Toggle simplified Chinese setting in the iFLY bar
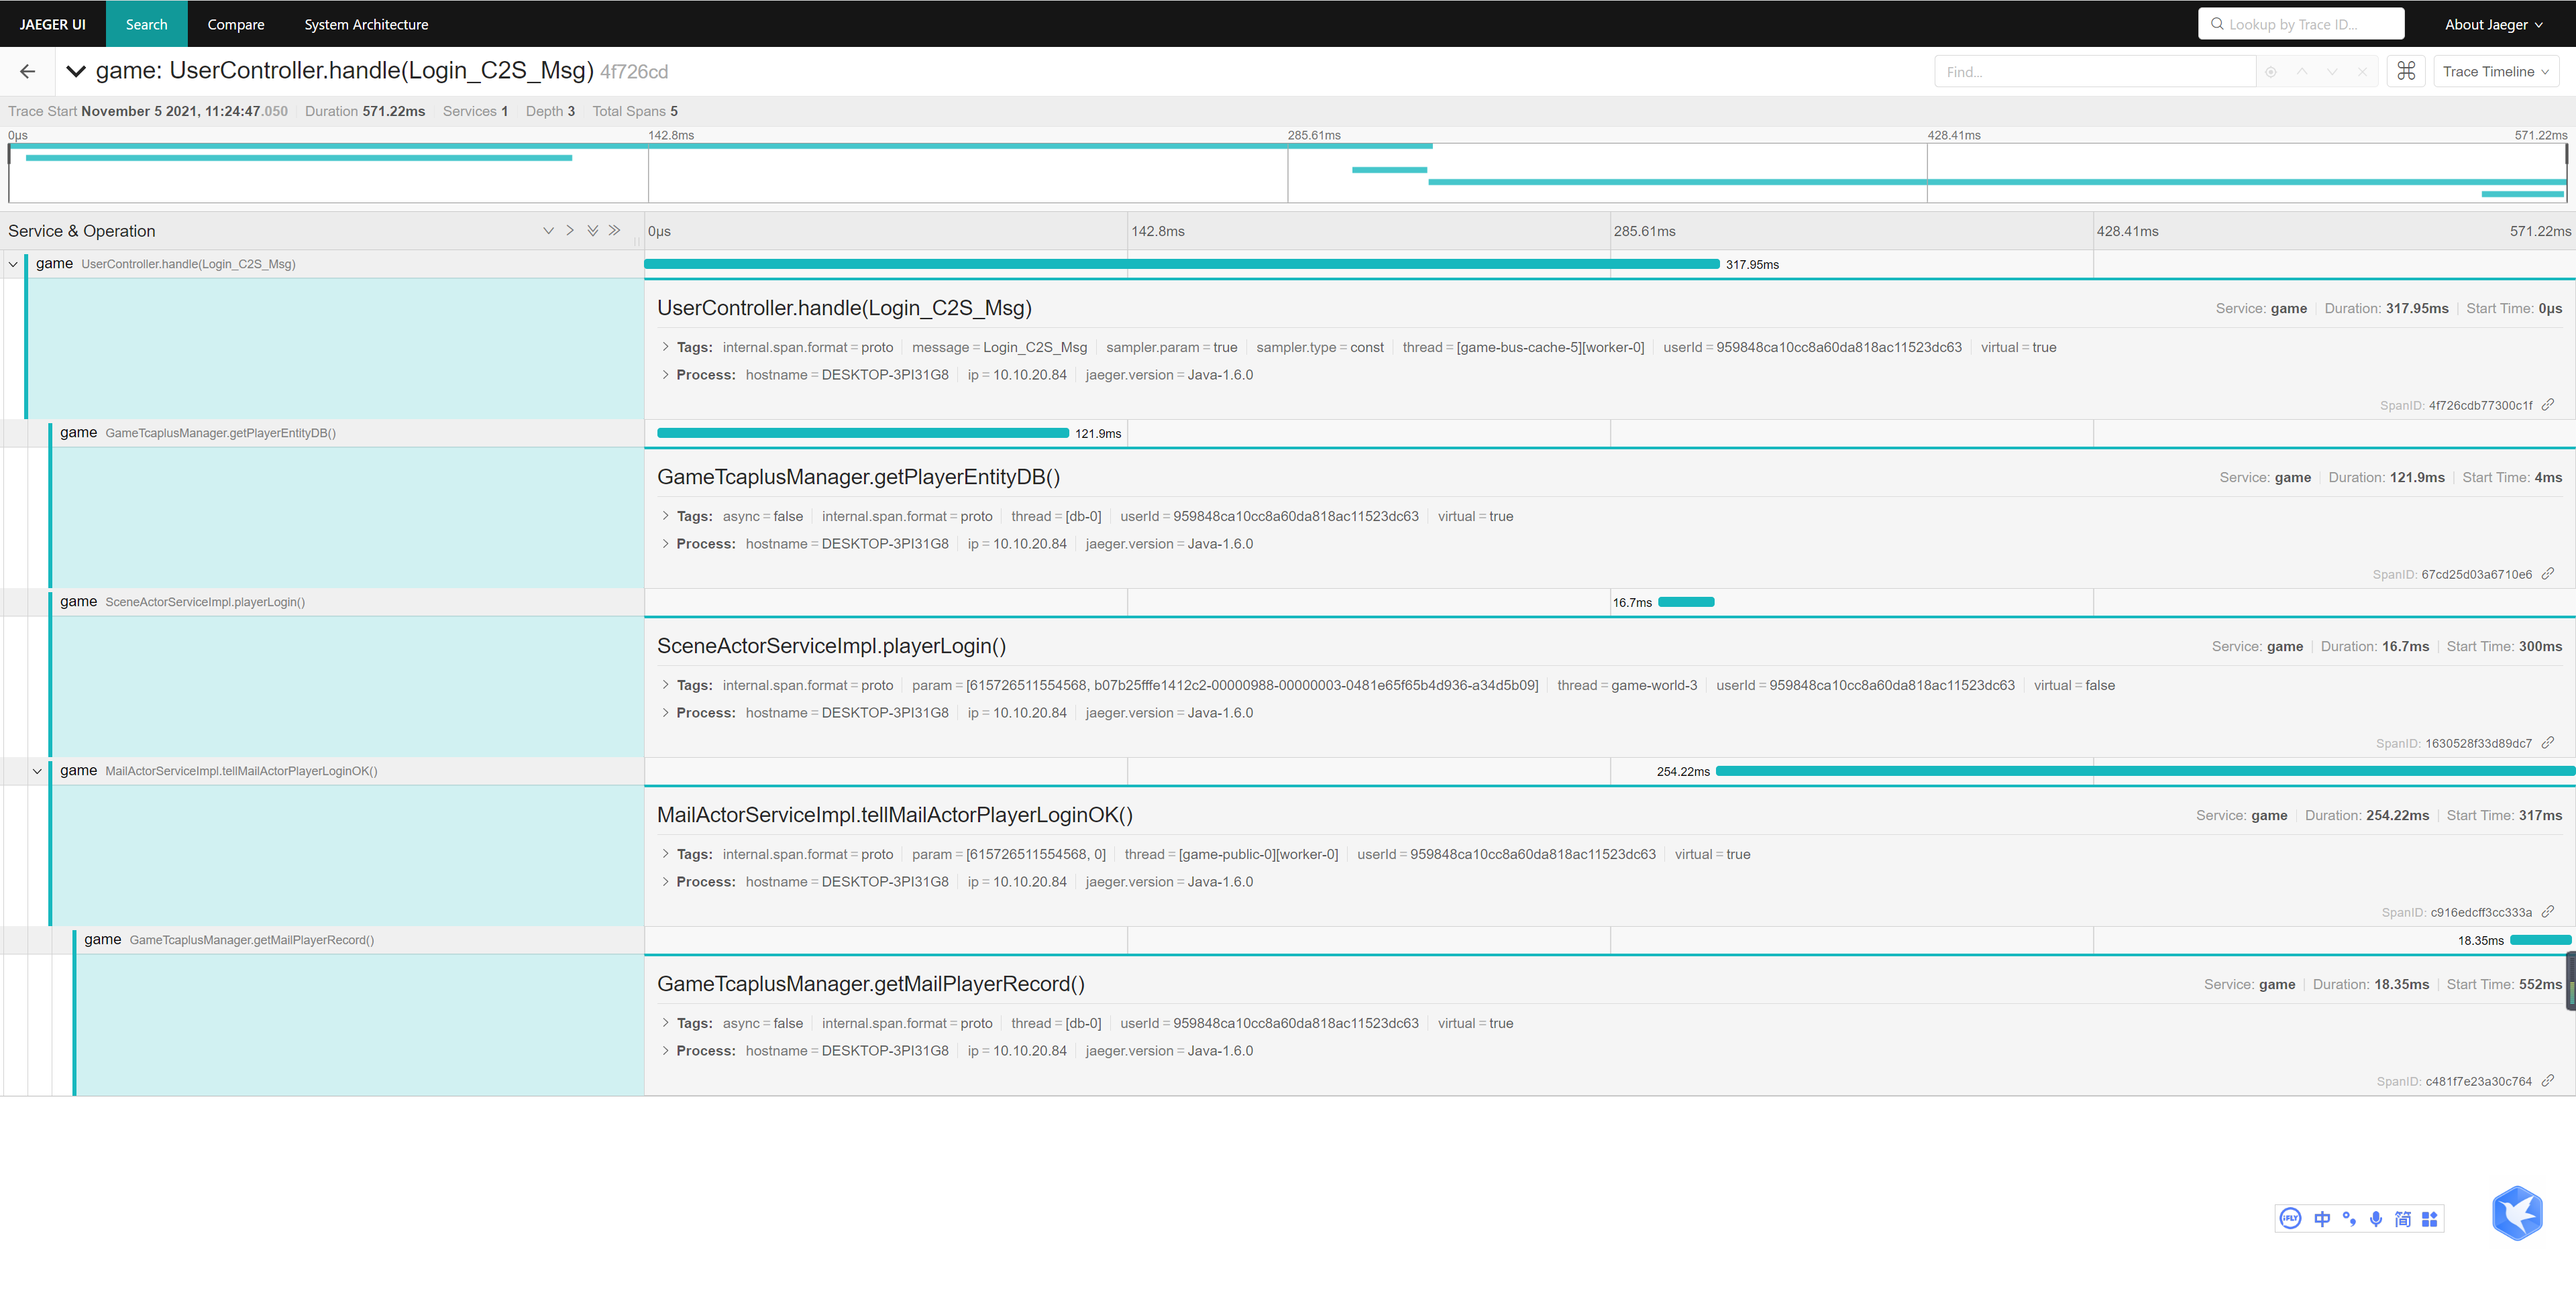This screenshot has height=1305, width=2576. pyautogui.click(x=2403, y=1218)
